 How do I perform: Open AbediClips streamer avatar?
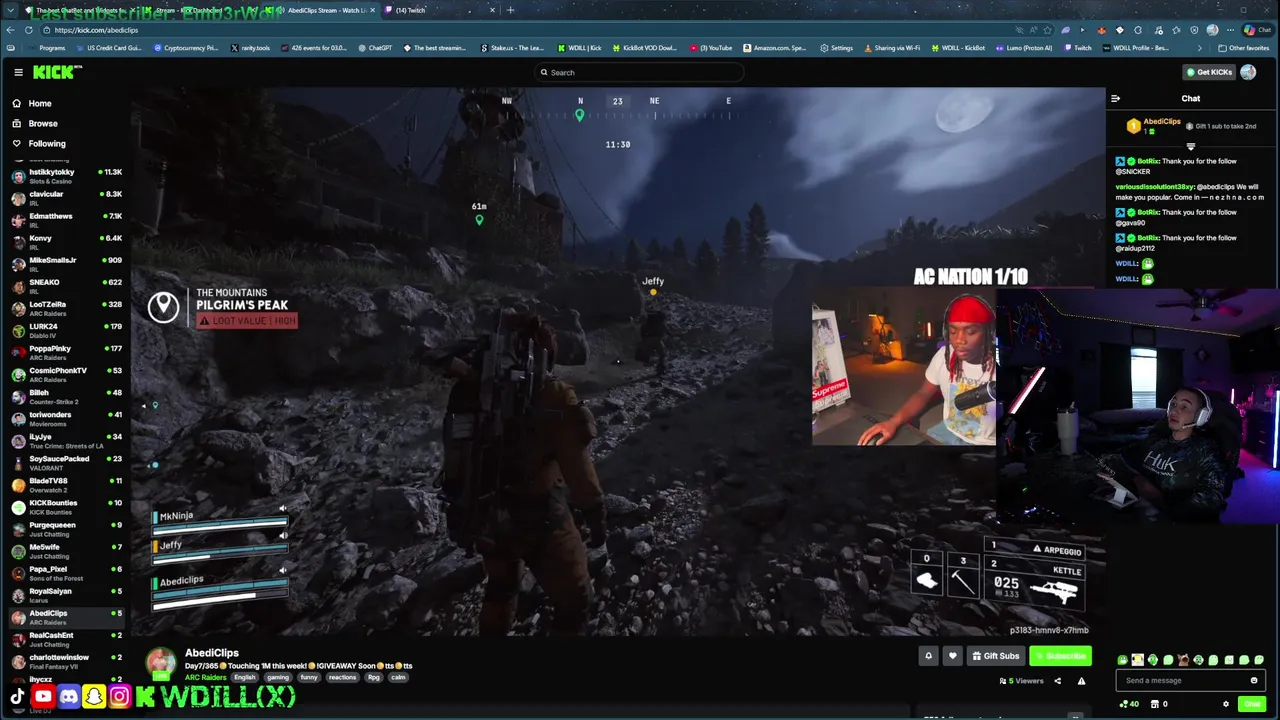pyautogui.click(x=160, y=663)
